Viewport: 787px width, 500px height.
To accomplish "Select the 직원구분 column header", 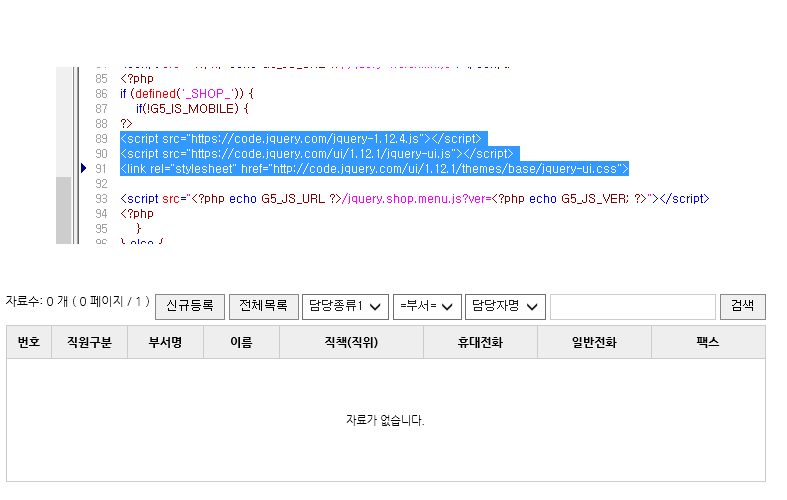I will (89, 342).
